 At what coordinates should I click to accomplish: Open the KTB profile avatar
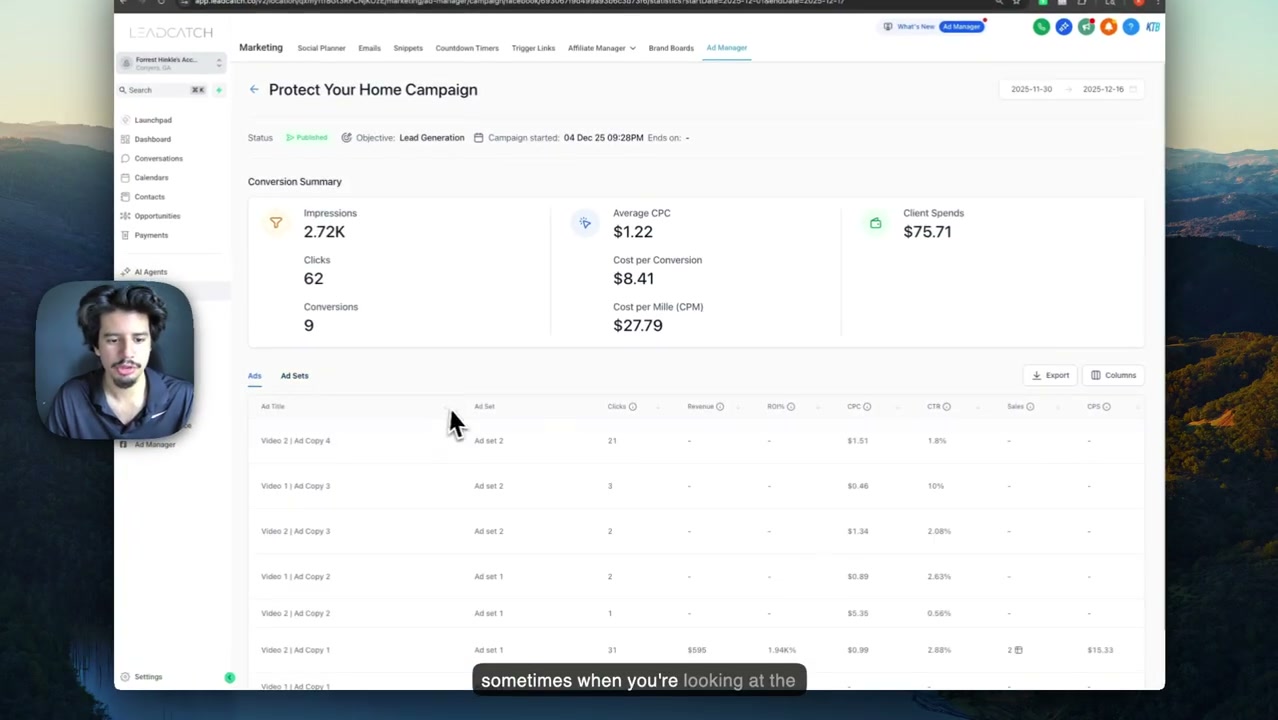coord(1153,27)
